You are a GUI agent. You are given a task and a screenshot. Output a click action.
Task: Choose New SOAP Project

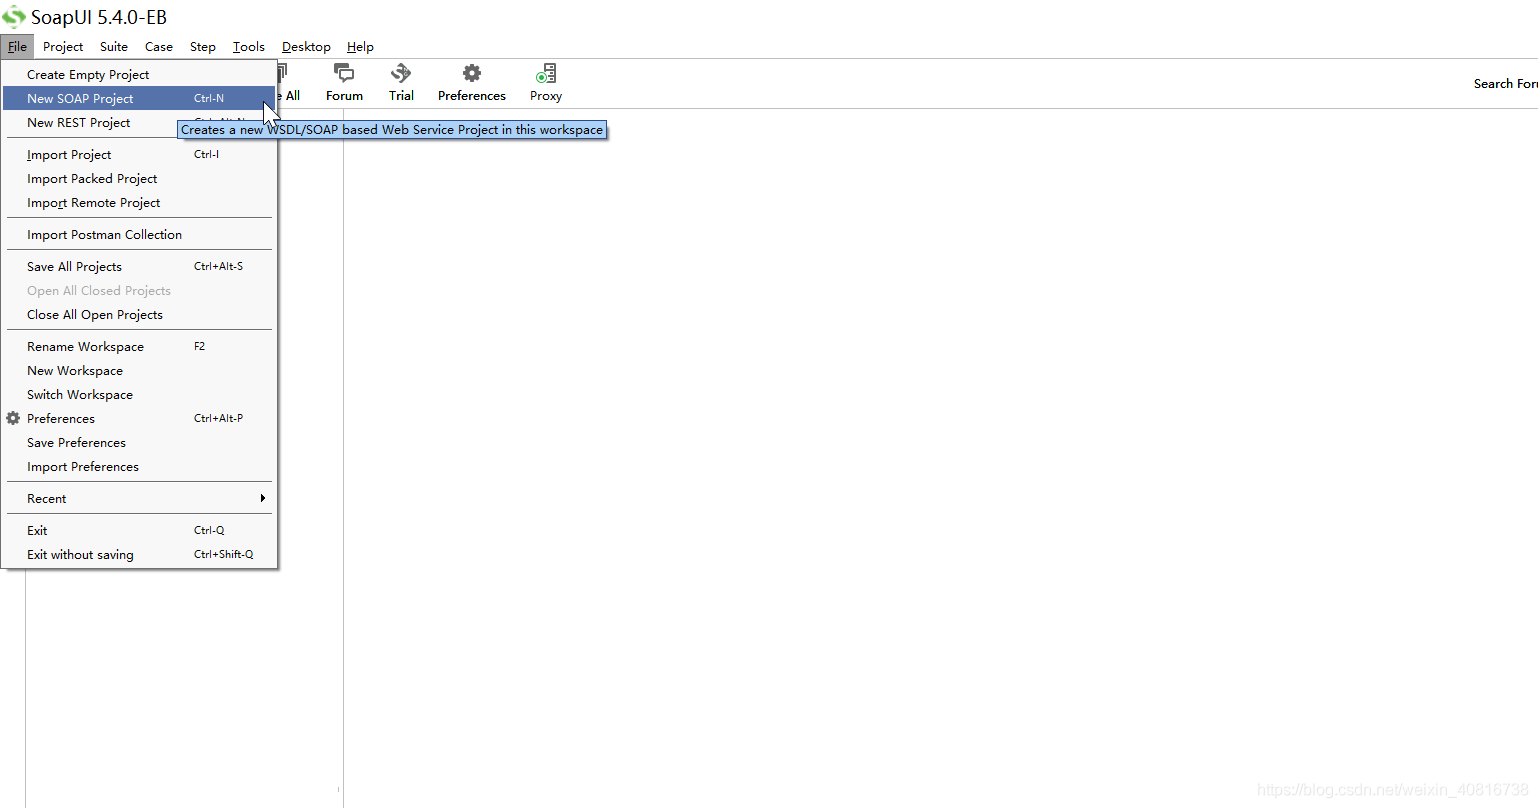coord(139,99)
